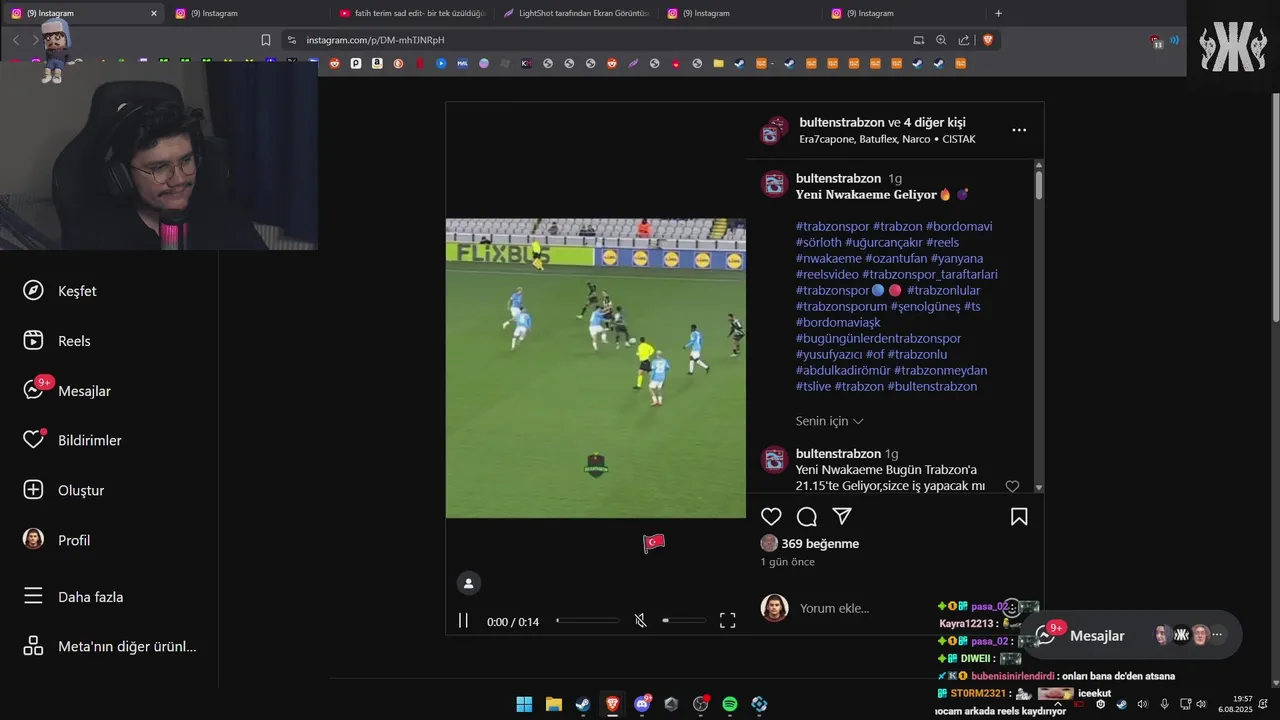Like the bultenstrabzon comment heart
Image resolution: width=1280 pixels, height=720 pixels.
[1012, 486]
